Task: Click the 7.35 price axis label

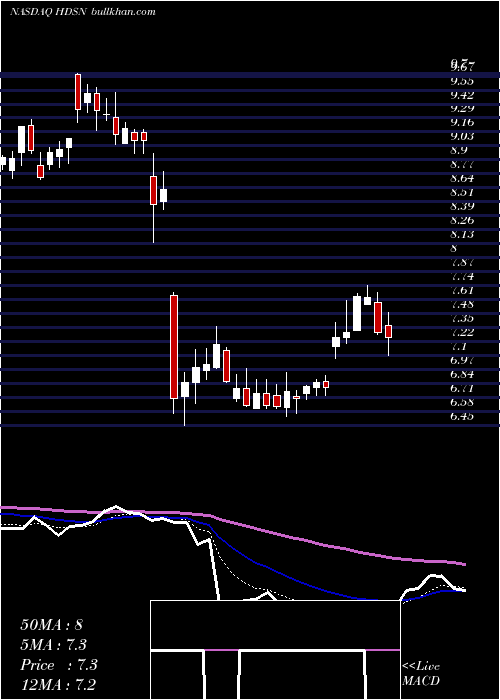Action: [x=462, y=318]
